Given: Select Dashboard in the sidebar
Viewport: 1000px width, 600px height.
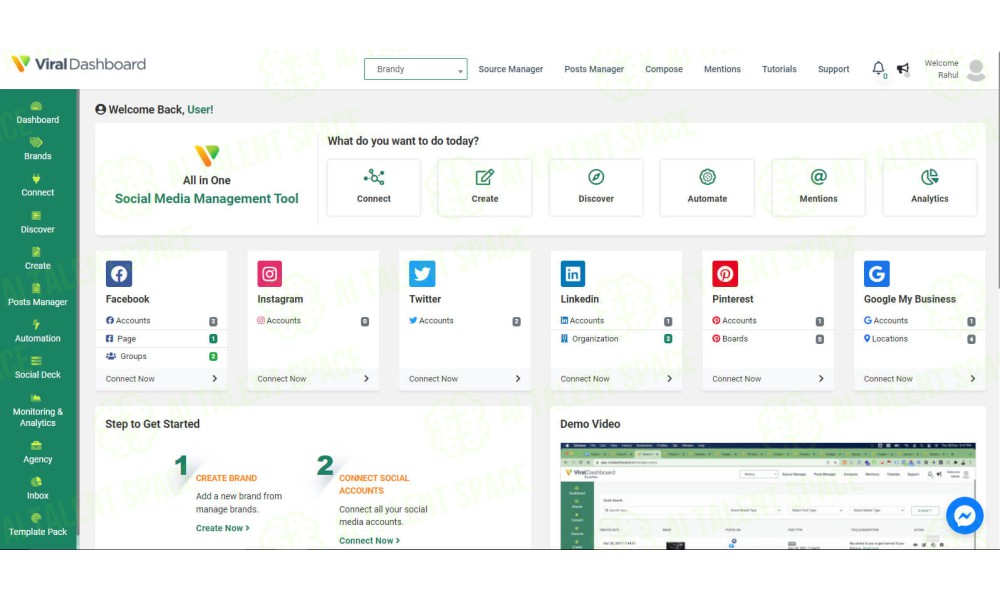Looking at the screenshot, I should (38, 113).
